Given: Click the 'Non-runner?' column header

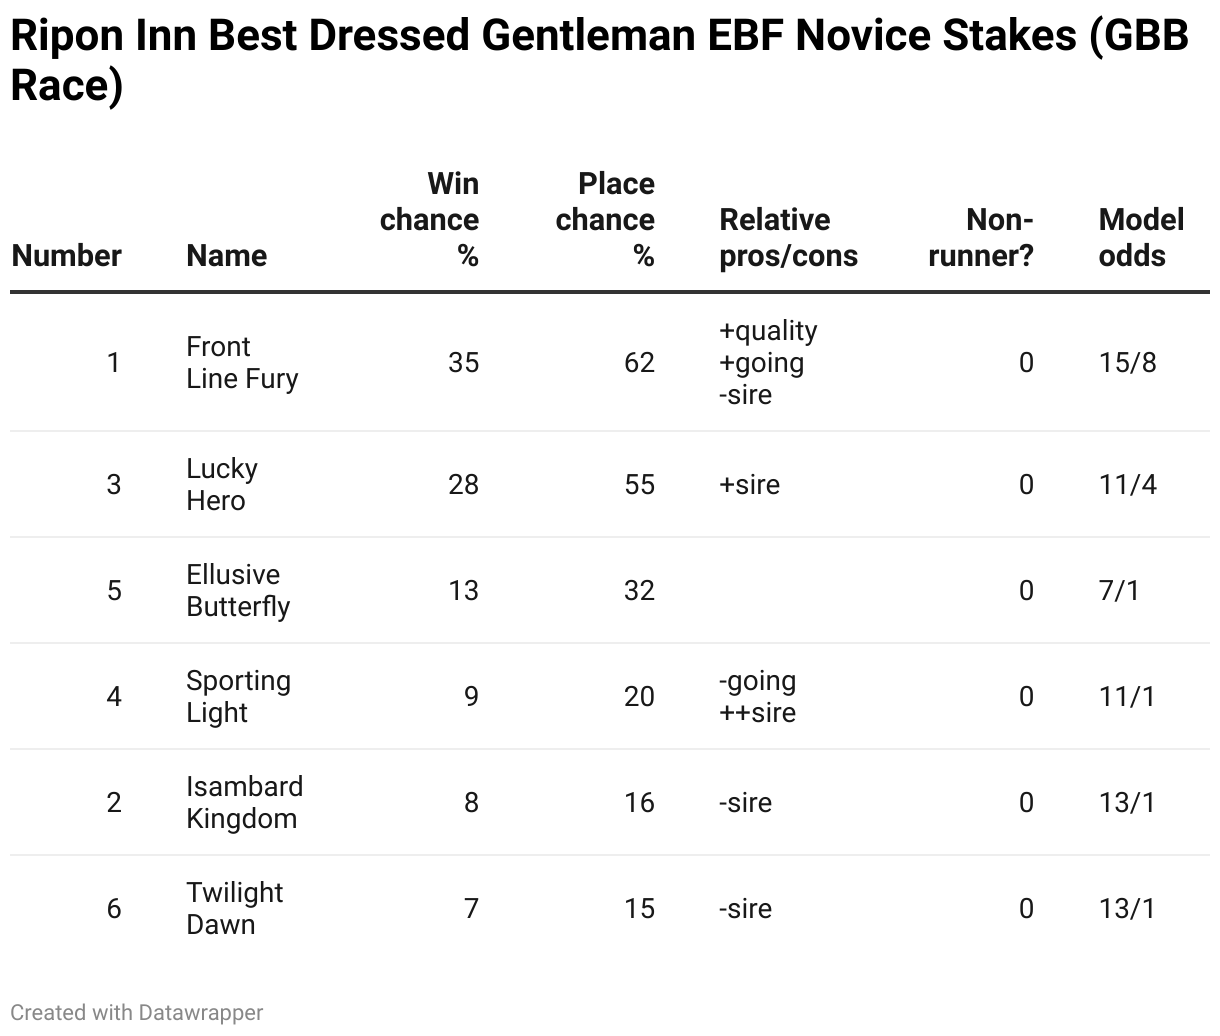Looking at the screenshot, I should tap(981, 237).
